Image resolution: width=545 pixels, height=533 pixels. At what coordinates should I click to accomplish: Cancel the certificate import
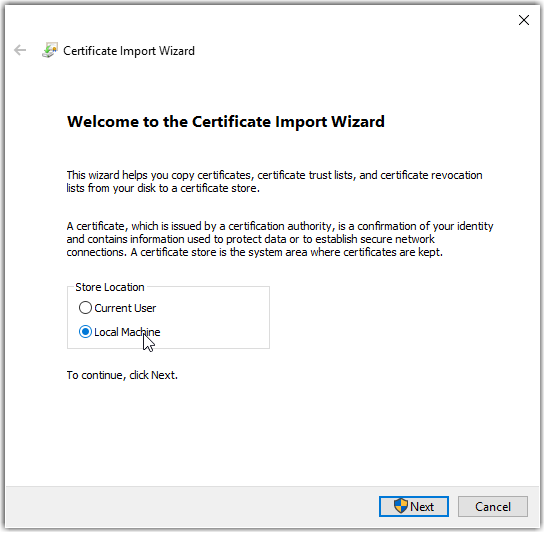click(x=493, y=507)
